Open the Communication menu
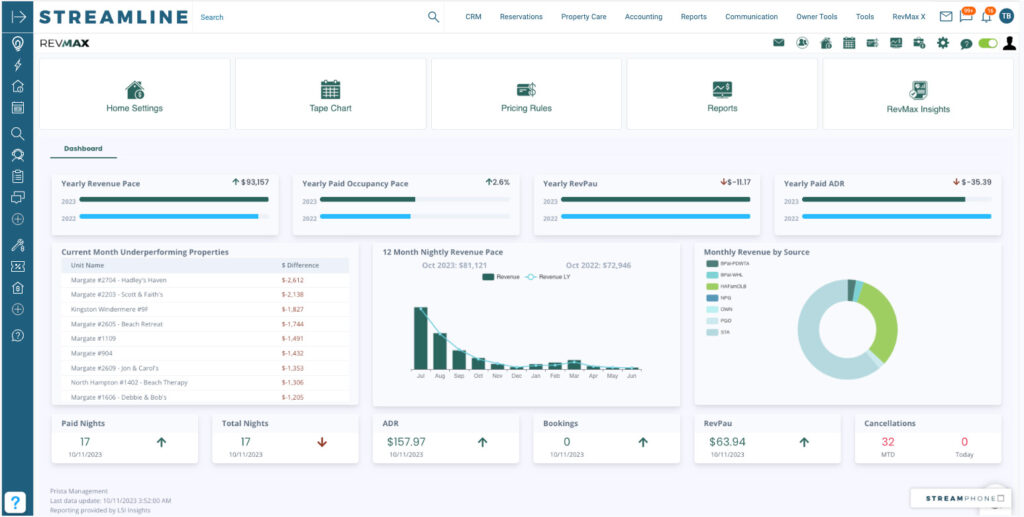Screen dimensions: 1024x517 752,17
